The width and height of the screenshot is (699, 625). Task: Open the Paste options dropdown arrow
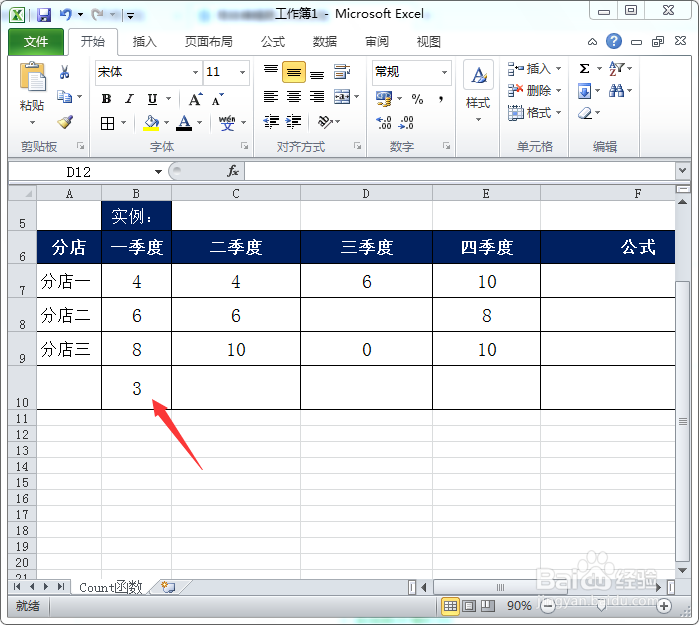[x=32, y=123]
